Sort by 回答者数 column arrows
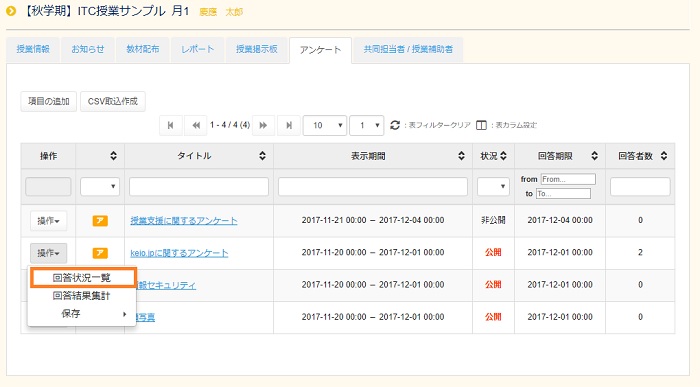The height and width of the screenshot is (387, 700). (x=664, y=156)
